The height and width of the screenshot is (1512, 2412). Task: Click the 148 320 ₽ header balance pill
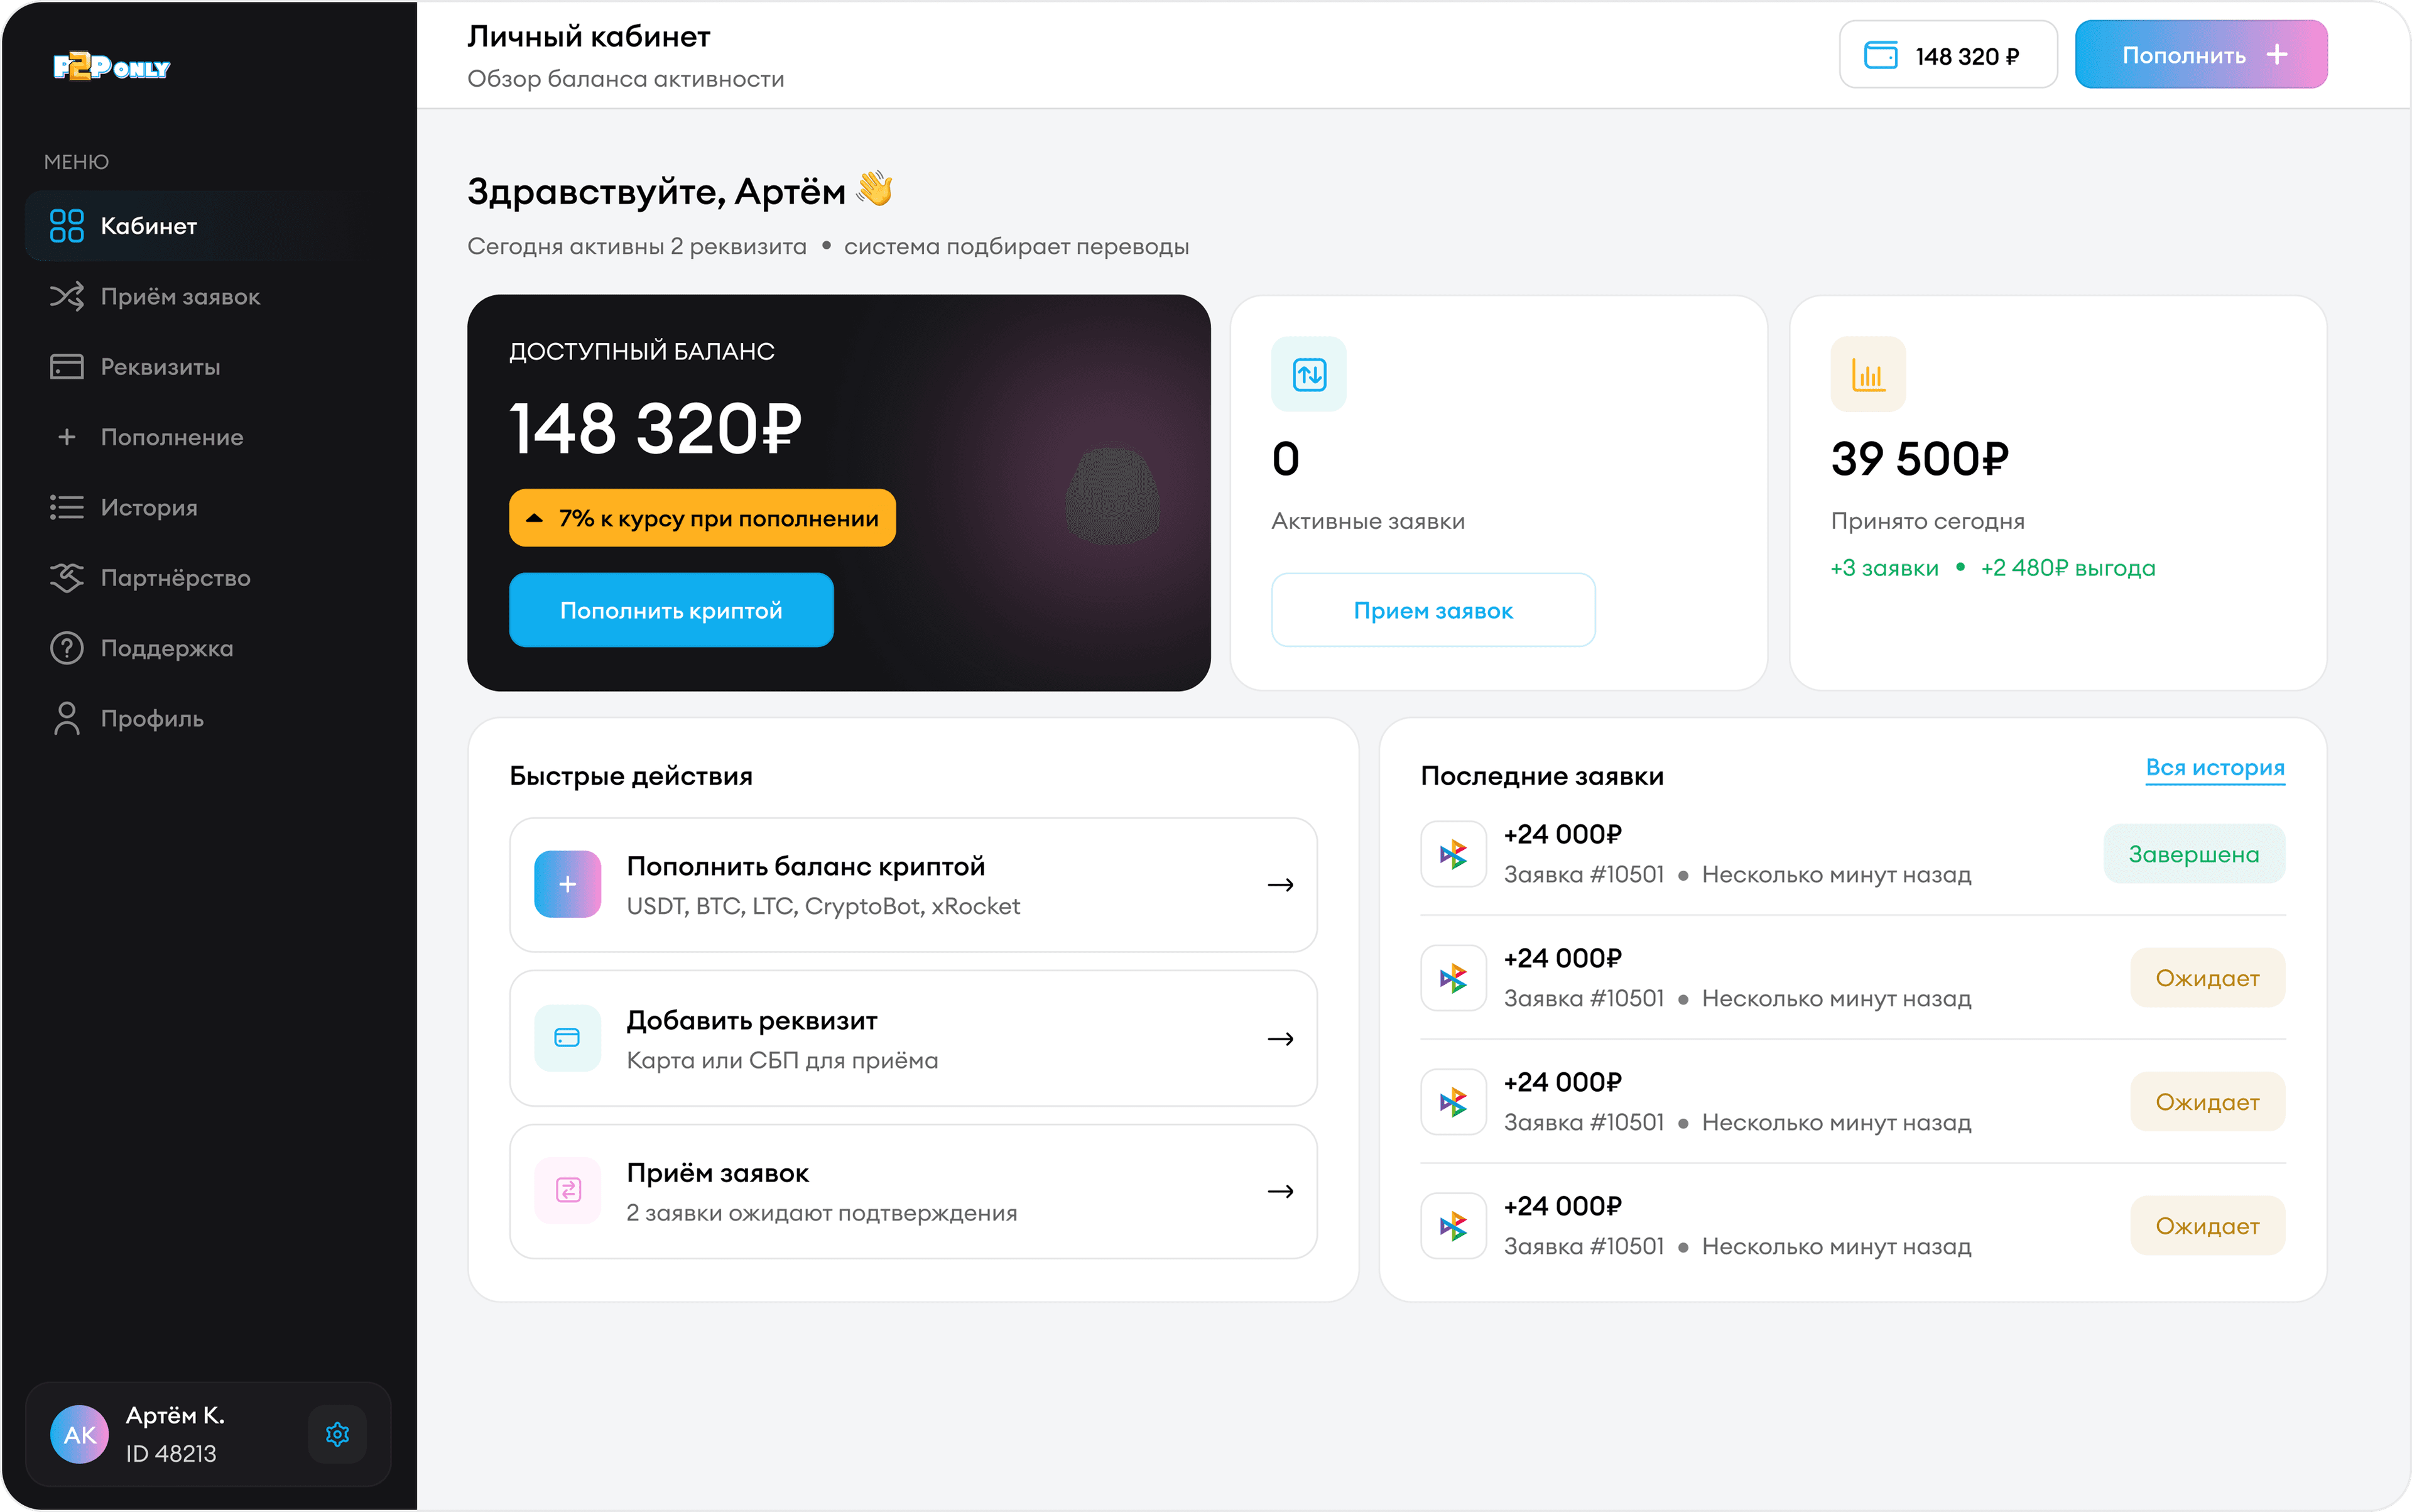pos(1948,55)
